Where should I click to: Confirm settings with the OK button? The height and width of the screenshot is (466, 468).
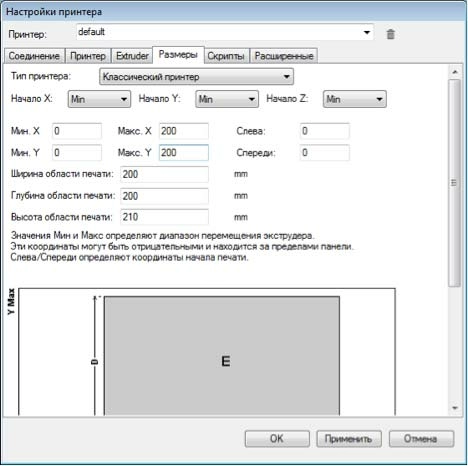click(277, 438)
